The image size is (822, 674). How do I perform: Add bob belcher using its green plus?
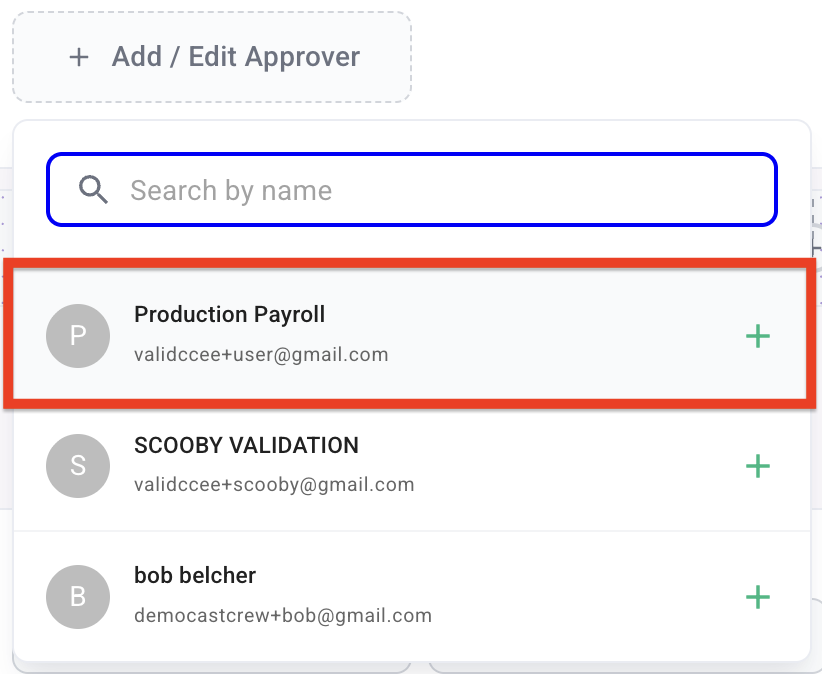coord(758,597)
